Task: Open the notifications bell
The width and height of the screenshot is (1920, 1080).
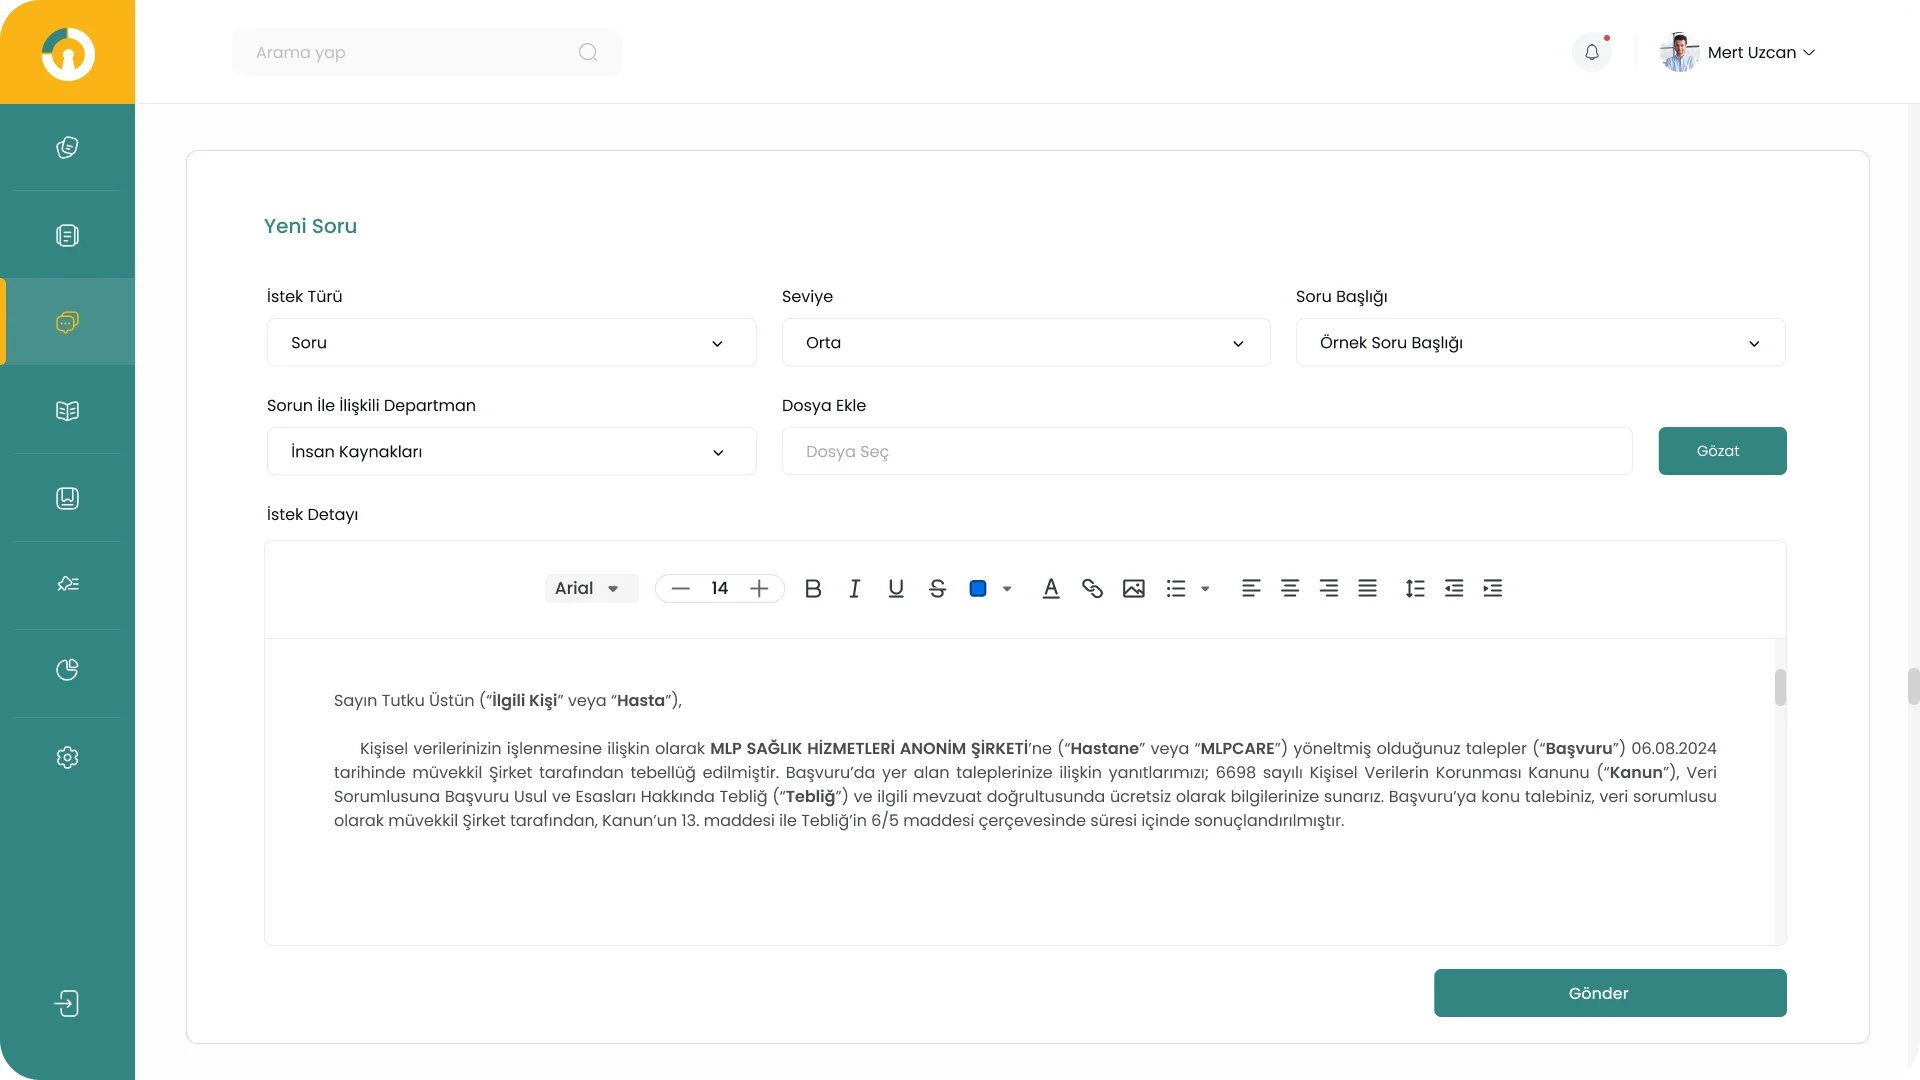Action: coord(1592,52)
